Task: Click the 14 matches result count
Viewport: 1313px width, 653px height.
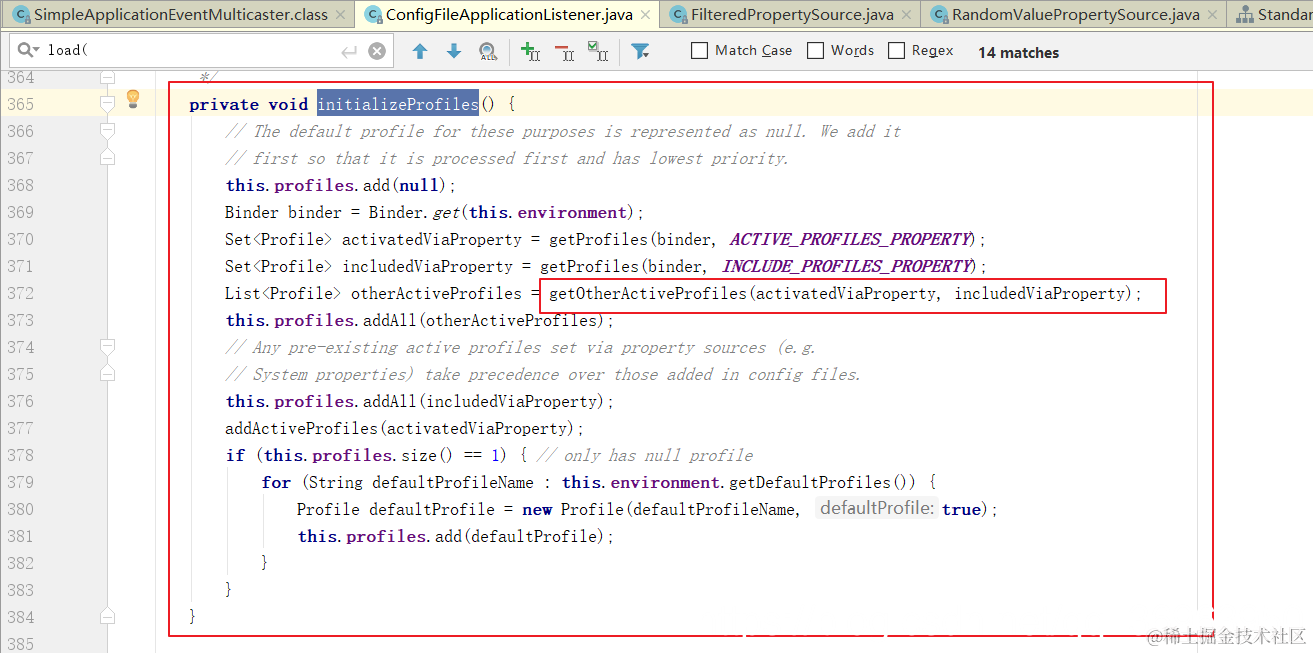Action: click(x=1018, y=52)
